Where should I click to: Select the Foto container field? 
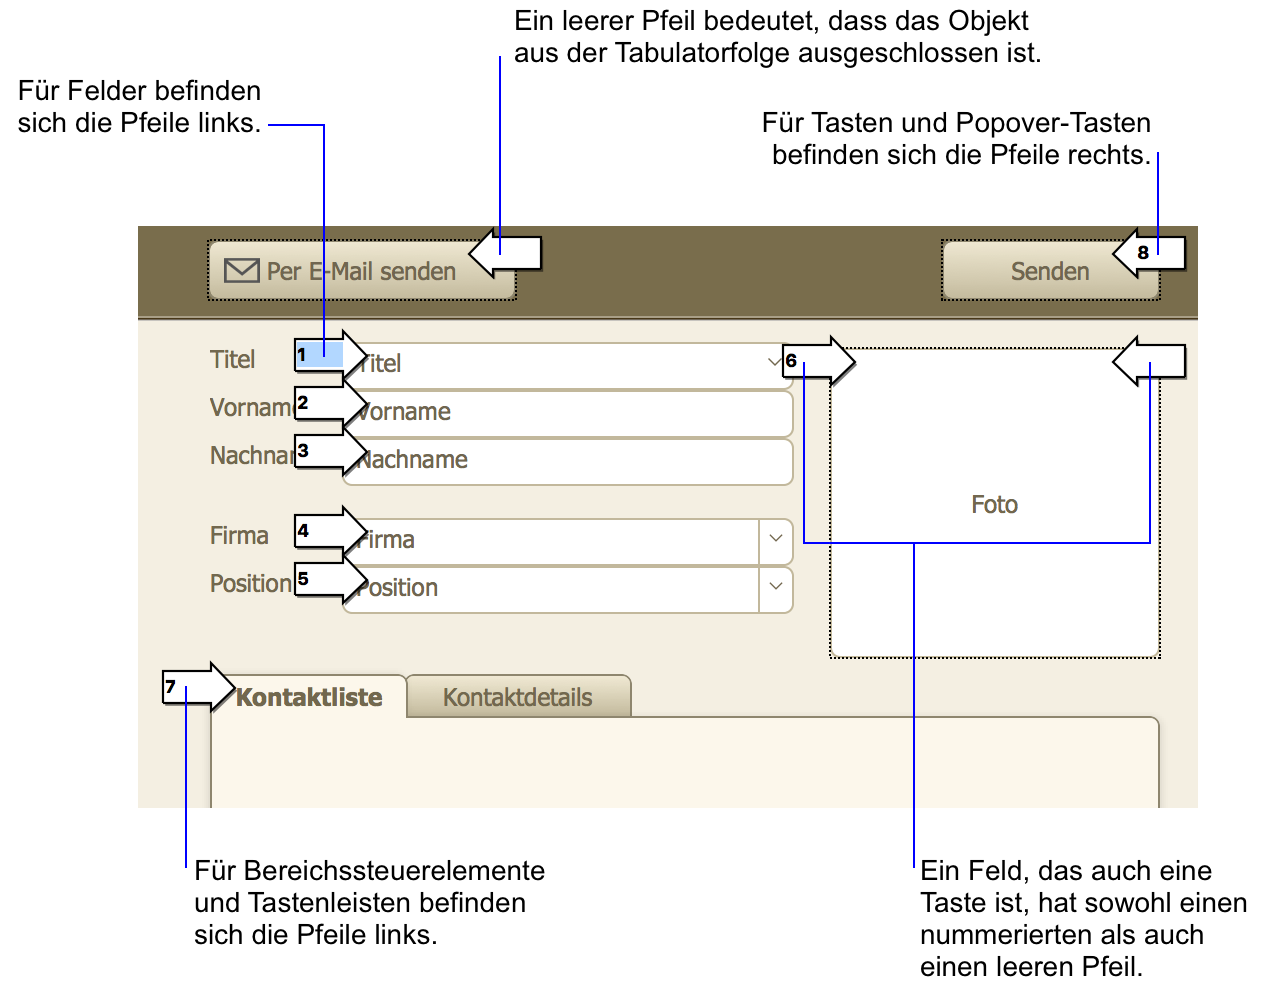[x=994, y=560]
